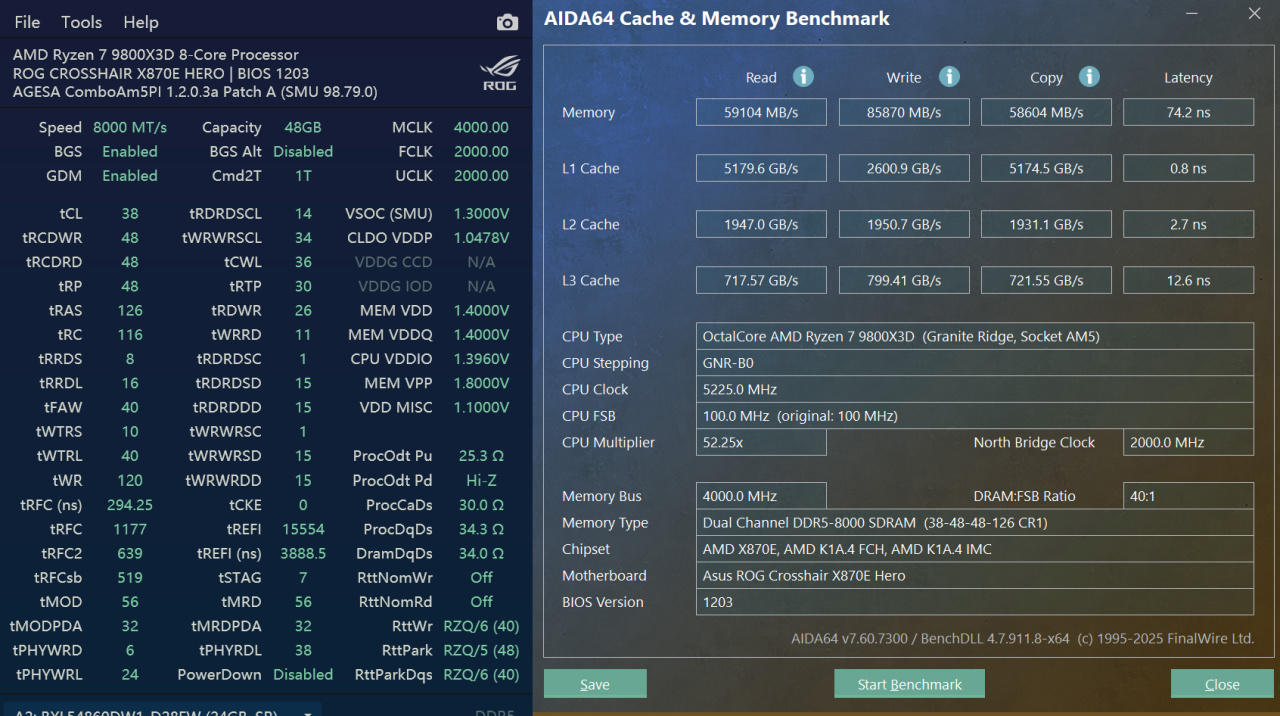The image size is (1280, 716).
Task: Click the BIOS Version 1203 field
Action: pyautogui.click(x=975, y=602)
